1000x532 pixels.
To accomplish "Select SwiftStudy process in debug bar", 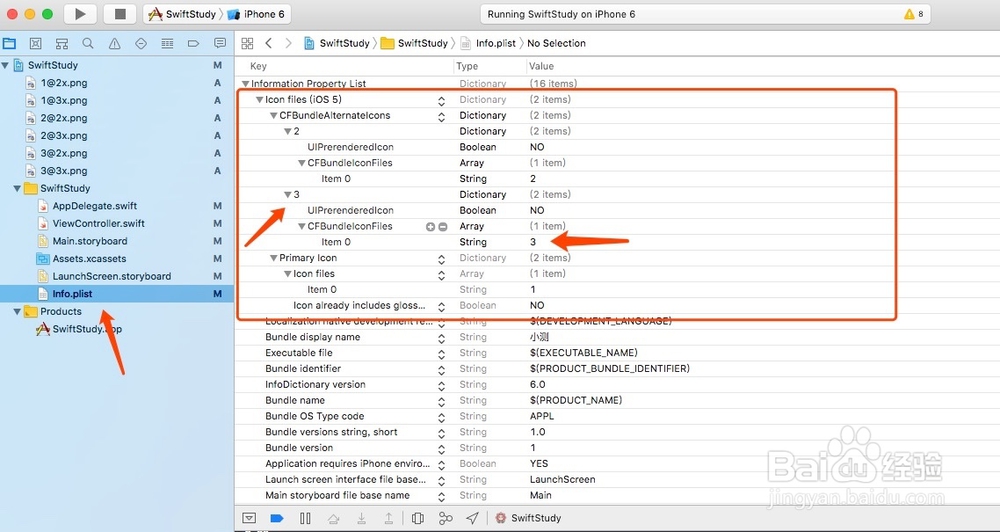I will pos(529,518).
